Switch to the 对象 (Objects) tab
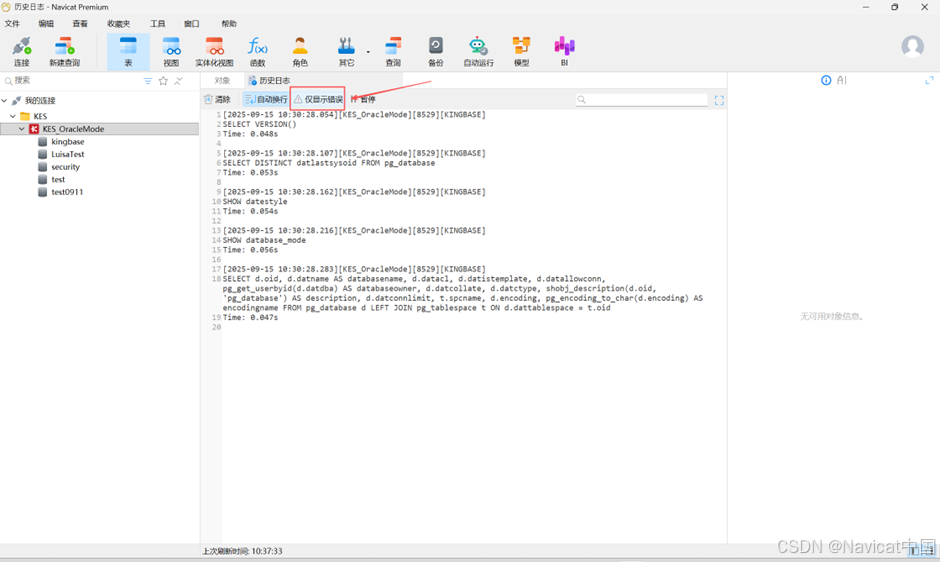940x562 pixels. [222, 80]
